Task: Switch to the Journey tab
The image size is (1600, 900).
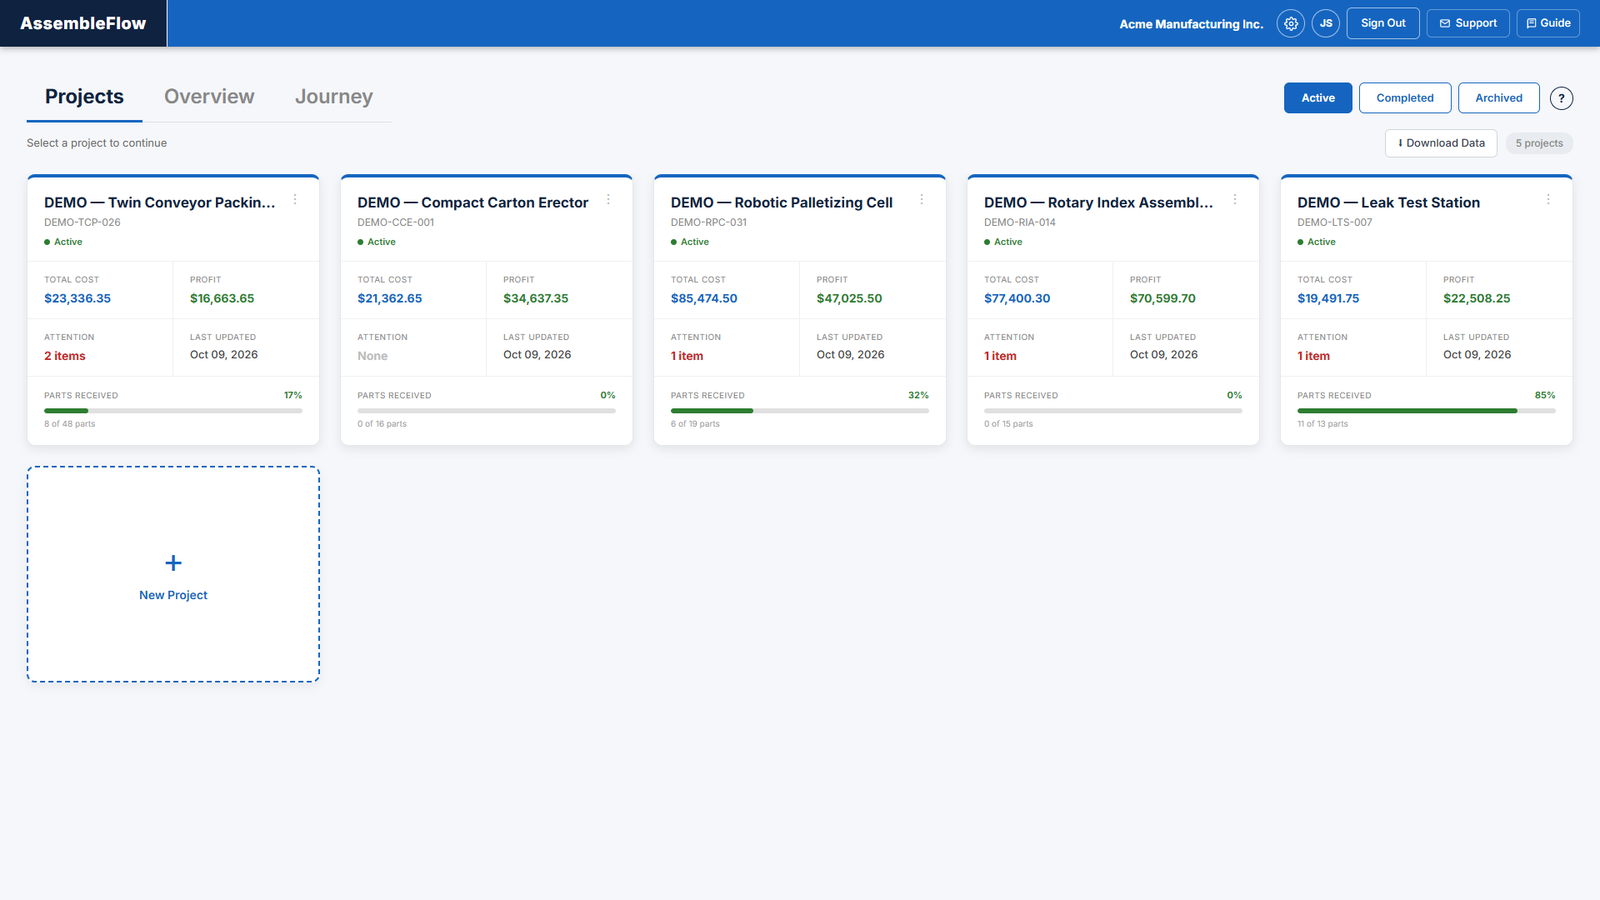Action: tap(334, 97)
